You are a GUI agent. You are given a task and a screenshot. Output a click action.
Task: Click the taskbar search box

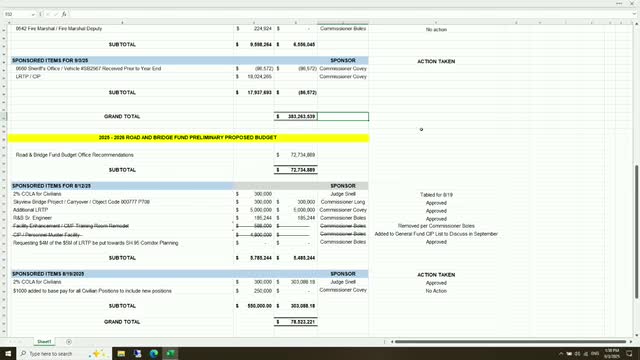(x=51, y=353)
